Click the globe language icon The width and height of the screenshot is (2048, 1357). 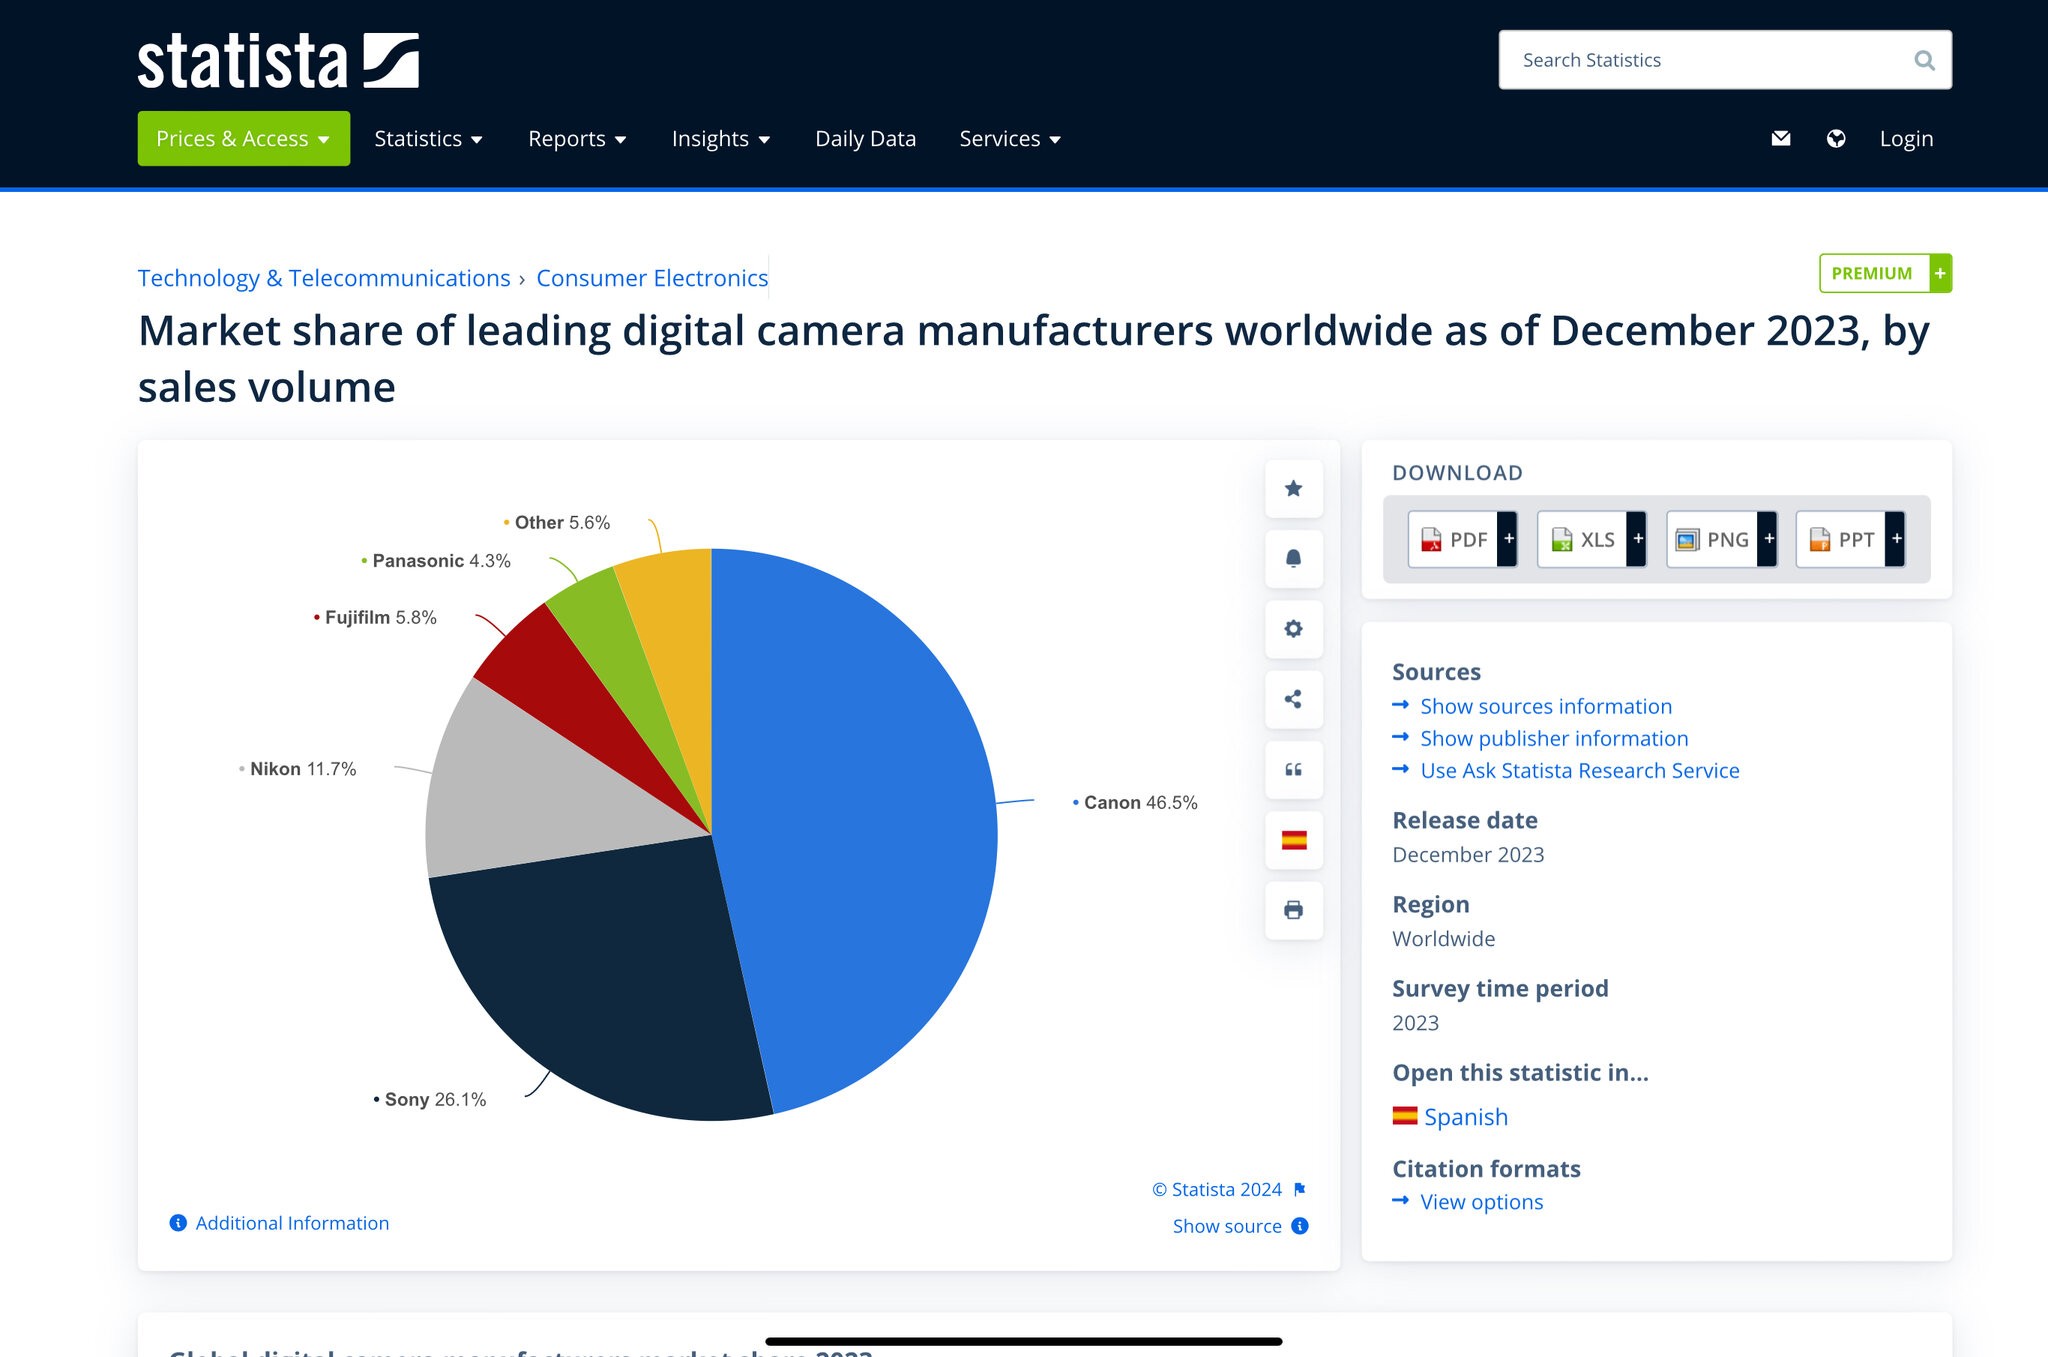pos(1836,138)
